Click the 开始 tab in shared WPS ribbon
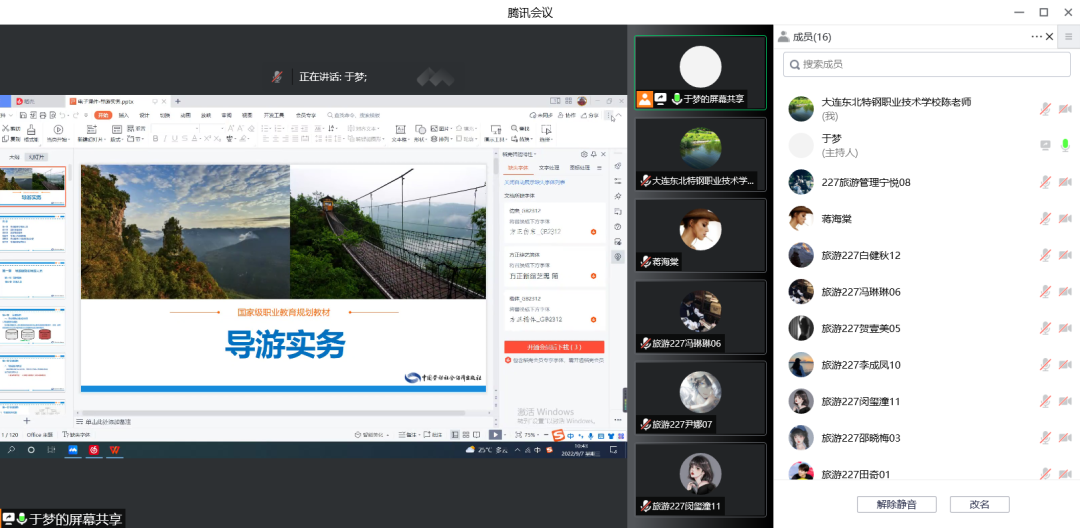The image size is (1080, 528). [103, 116]
